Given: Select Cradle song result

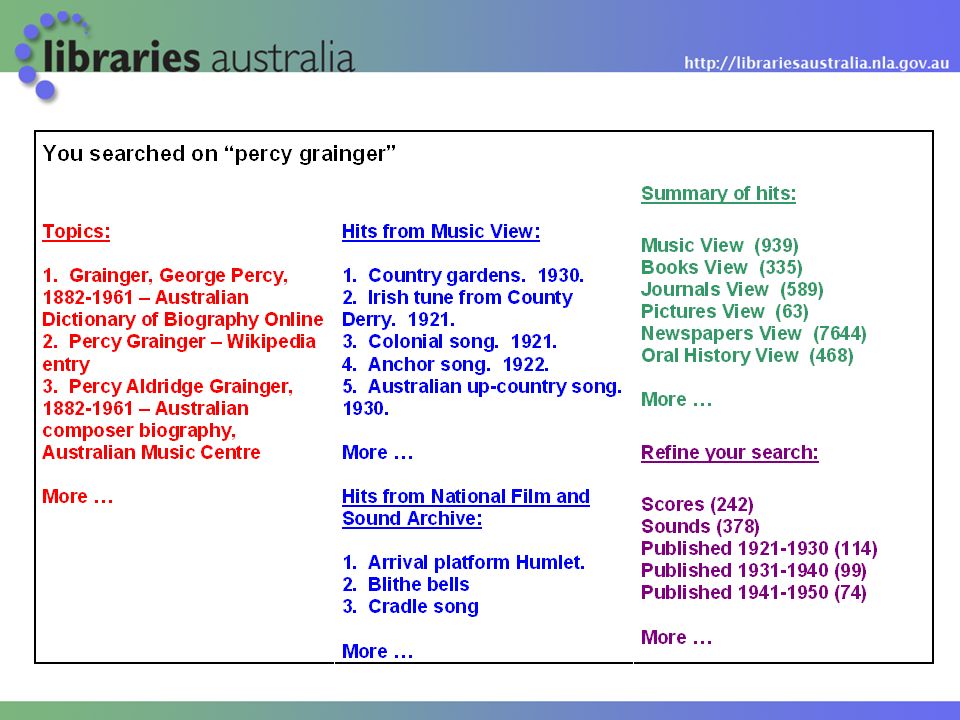Looking at the screenshot, I should point(410,606).
